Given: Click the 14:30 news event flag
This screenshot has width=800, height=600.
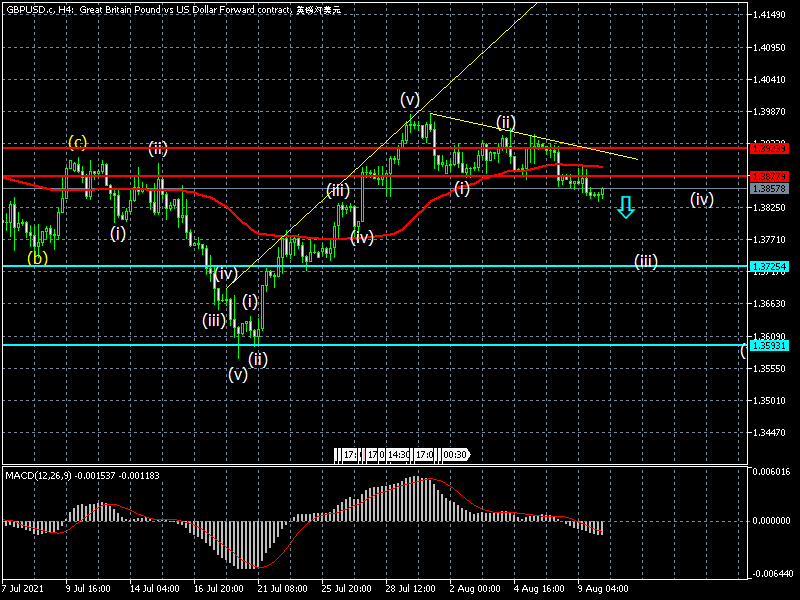Looking at the screenshot, I should [399, 455].
